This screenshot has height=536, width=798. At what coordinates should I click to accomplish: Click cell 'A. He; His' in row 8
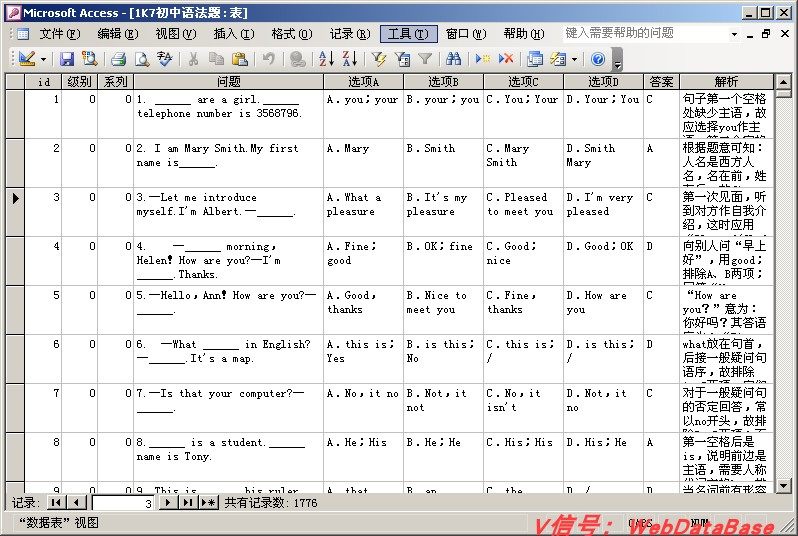pyautogui.click(x=363, y=457)
